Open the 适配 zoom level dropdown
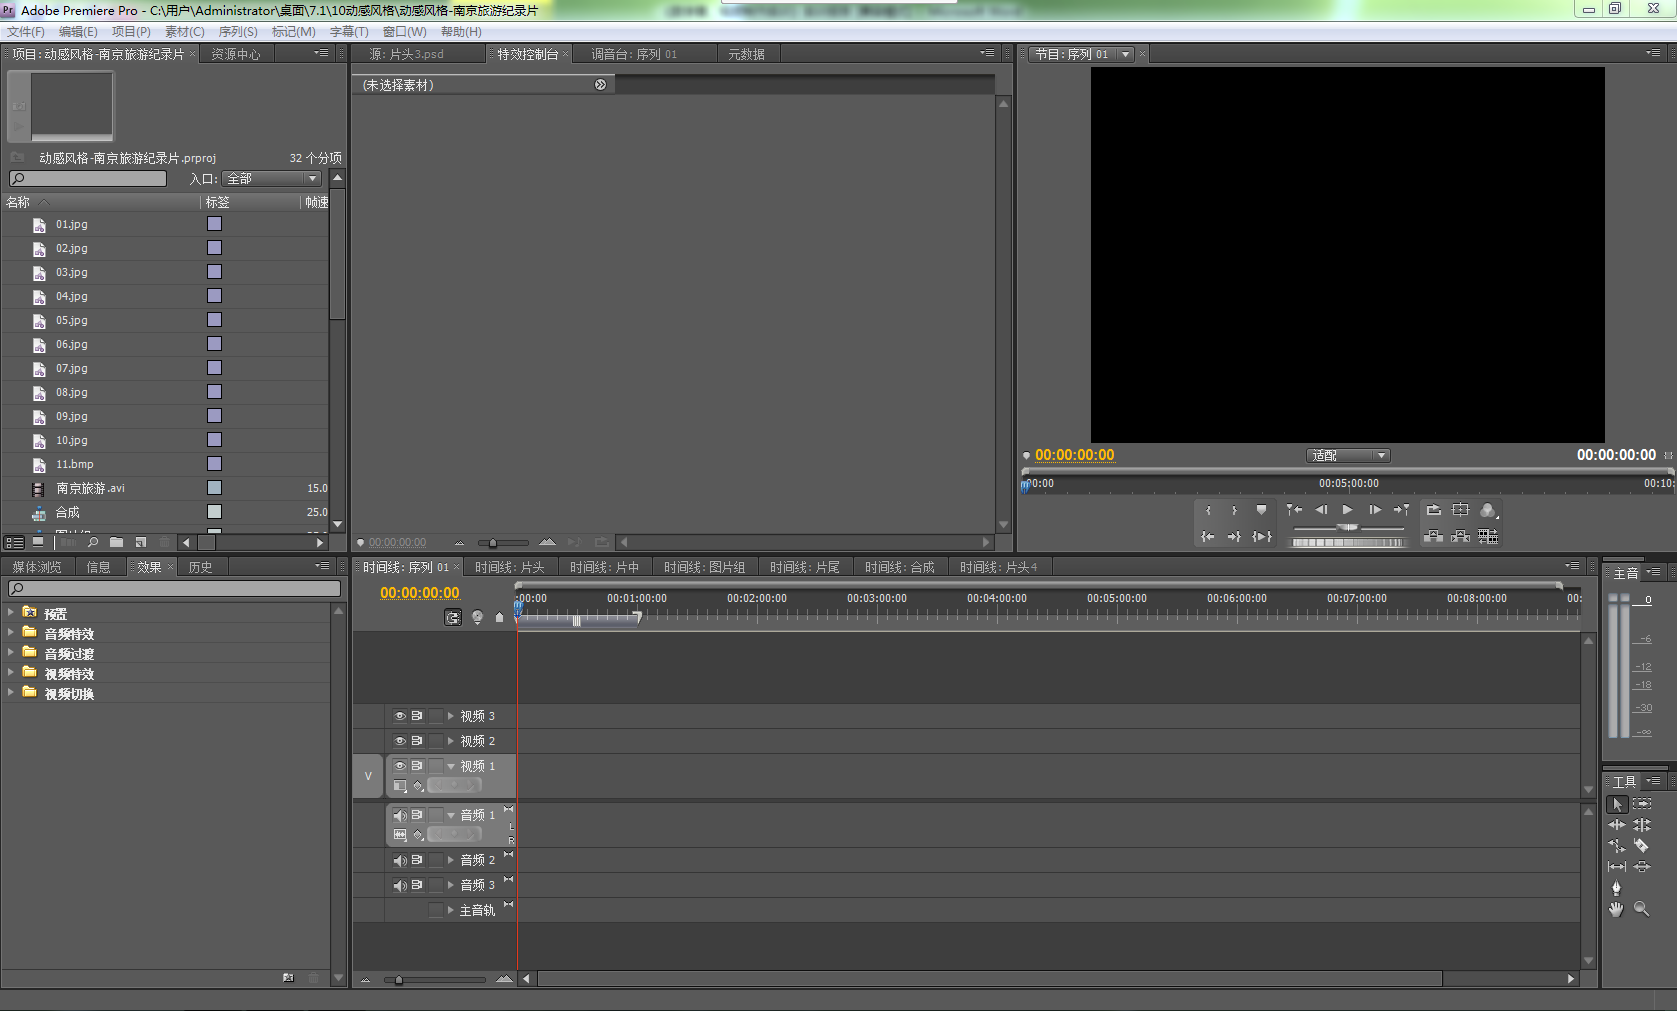Viewport: 1677px width, 1011px height. (x=1348, y=456)
